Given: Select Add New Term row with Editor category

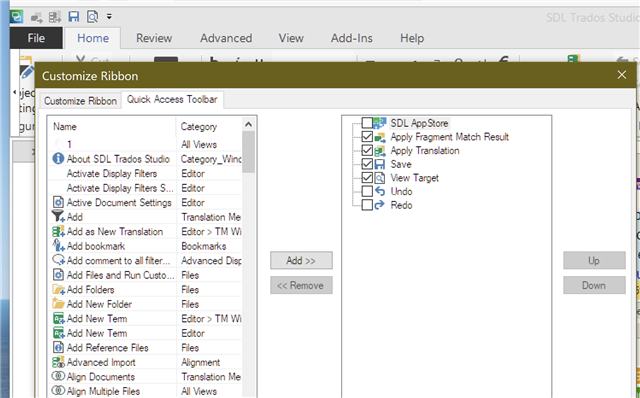Looking at the screenshot, I should point(145,333).
